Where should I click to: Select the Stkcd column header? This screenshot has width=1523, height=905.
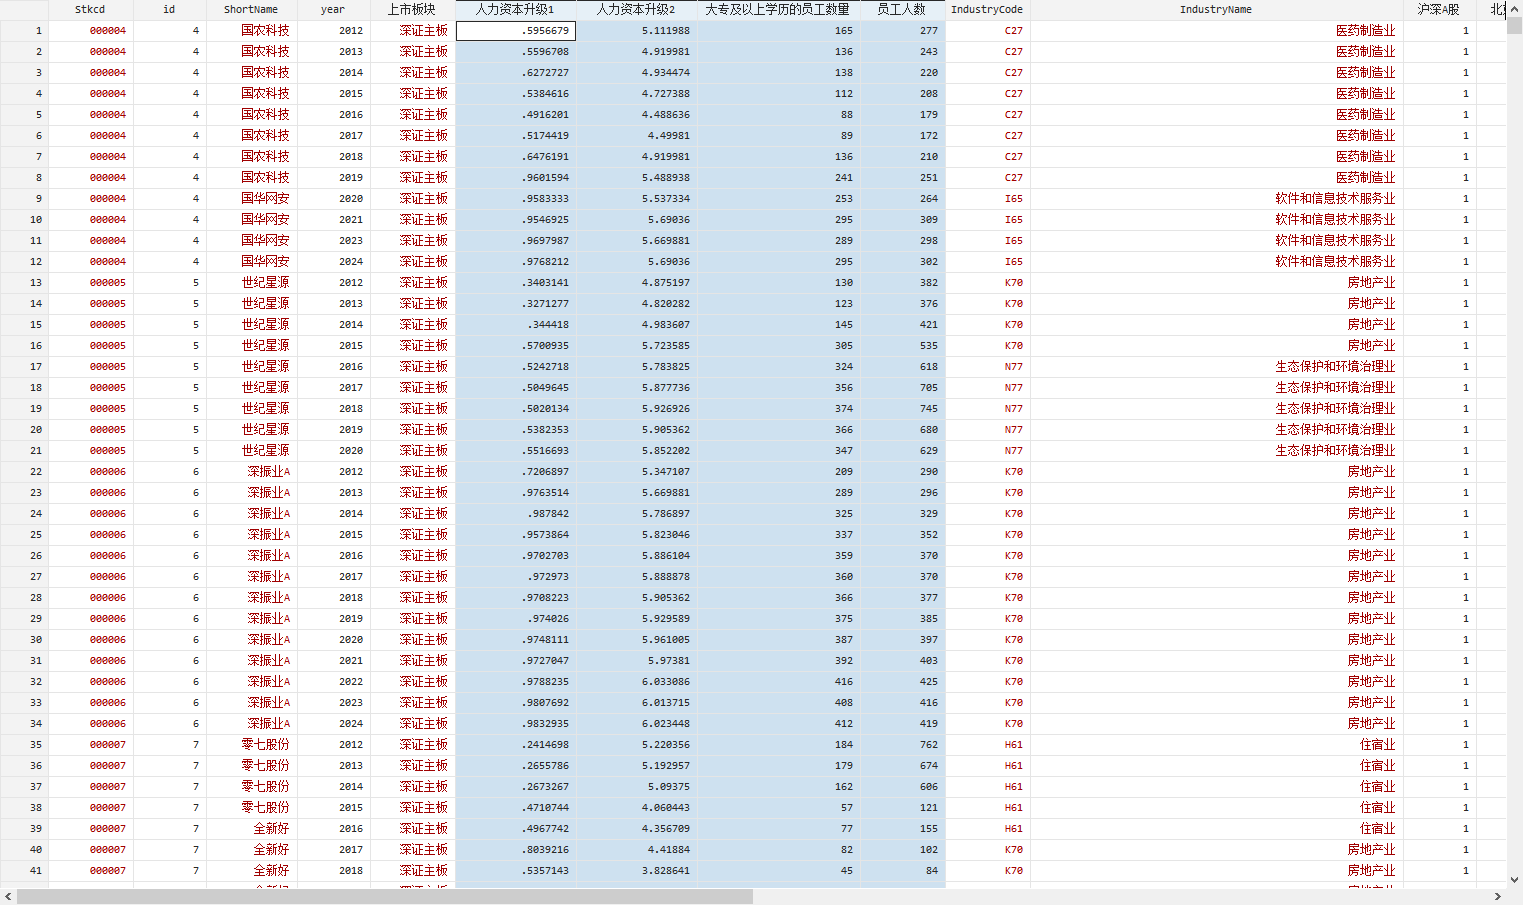90,9
